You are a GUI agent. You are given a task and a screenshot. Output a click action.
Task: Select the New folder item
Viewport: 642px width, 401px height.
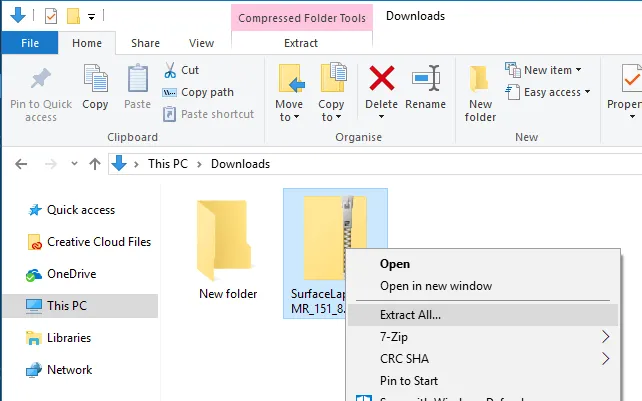(x=228, y=250)
